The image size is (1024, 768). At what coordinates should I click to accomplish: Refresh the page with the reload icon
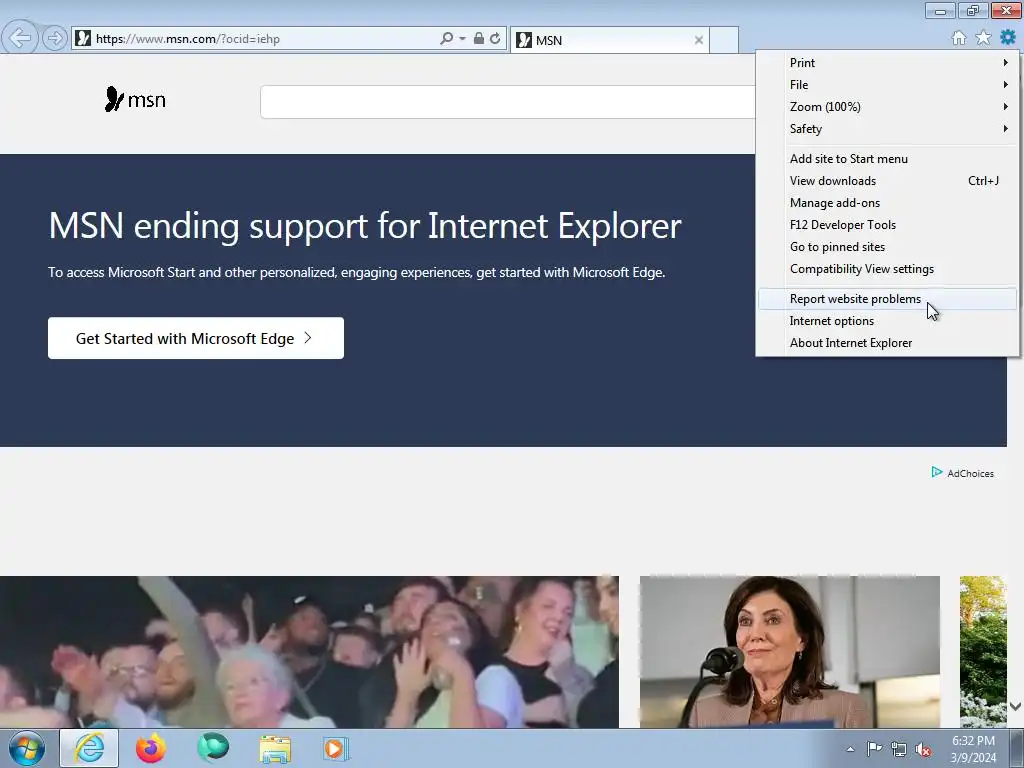(495, 39)
